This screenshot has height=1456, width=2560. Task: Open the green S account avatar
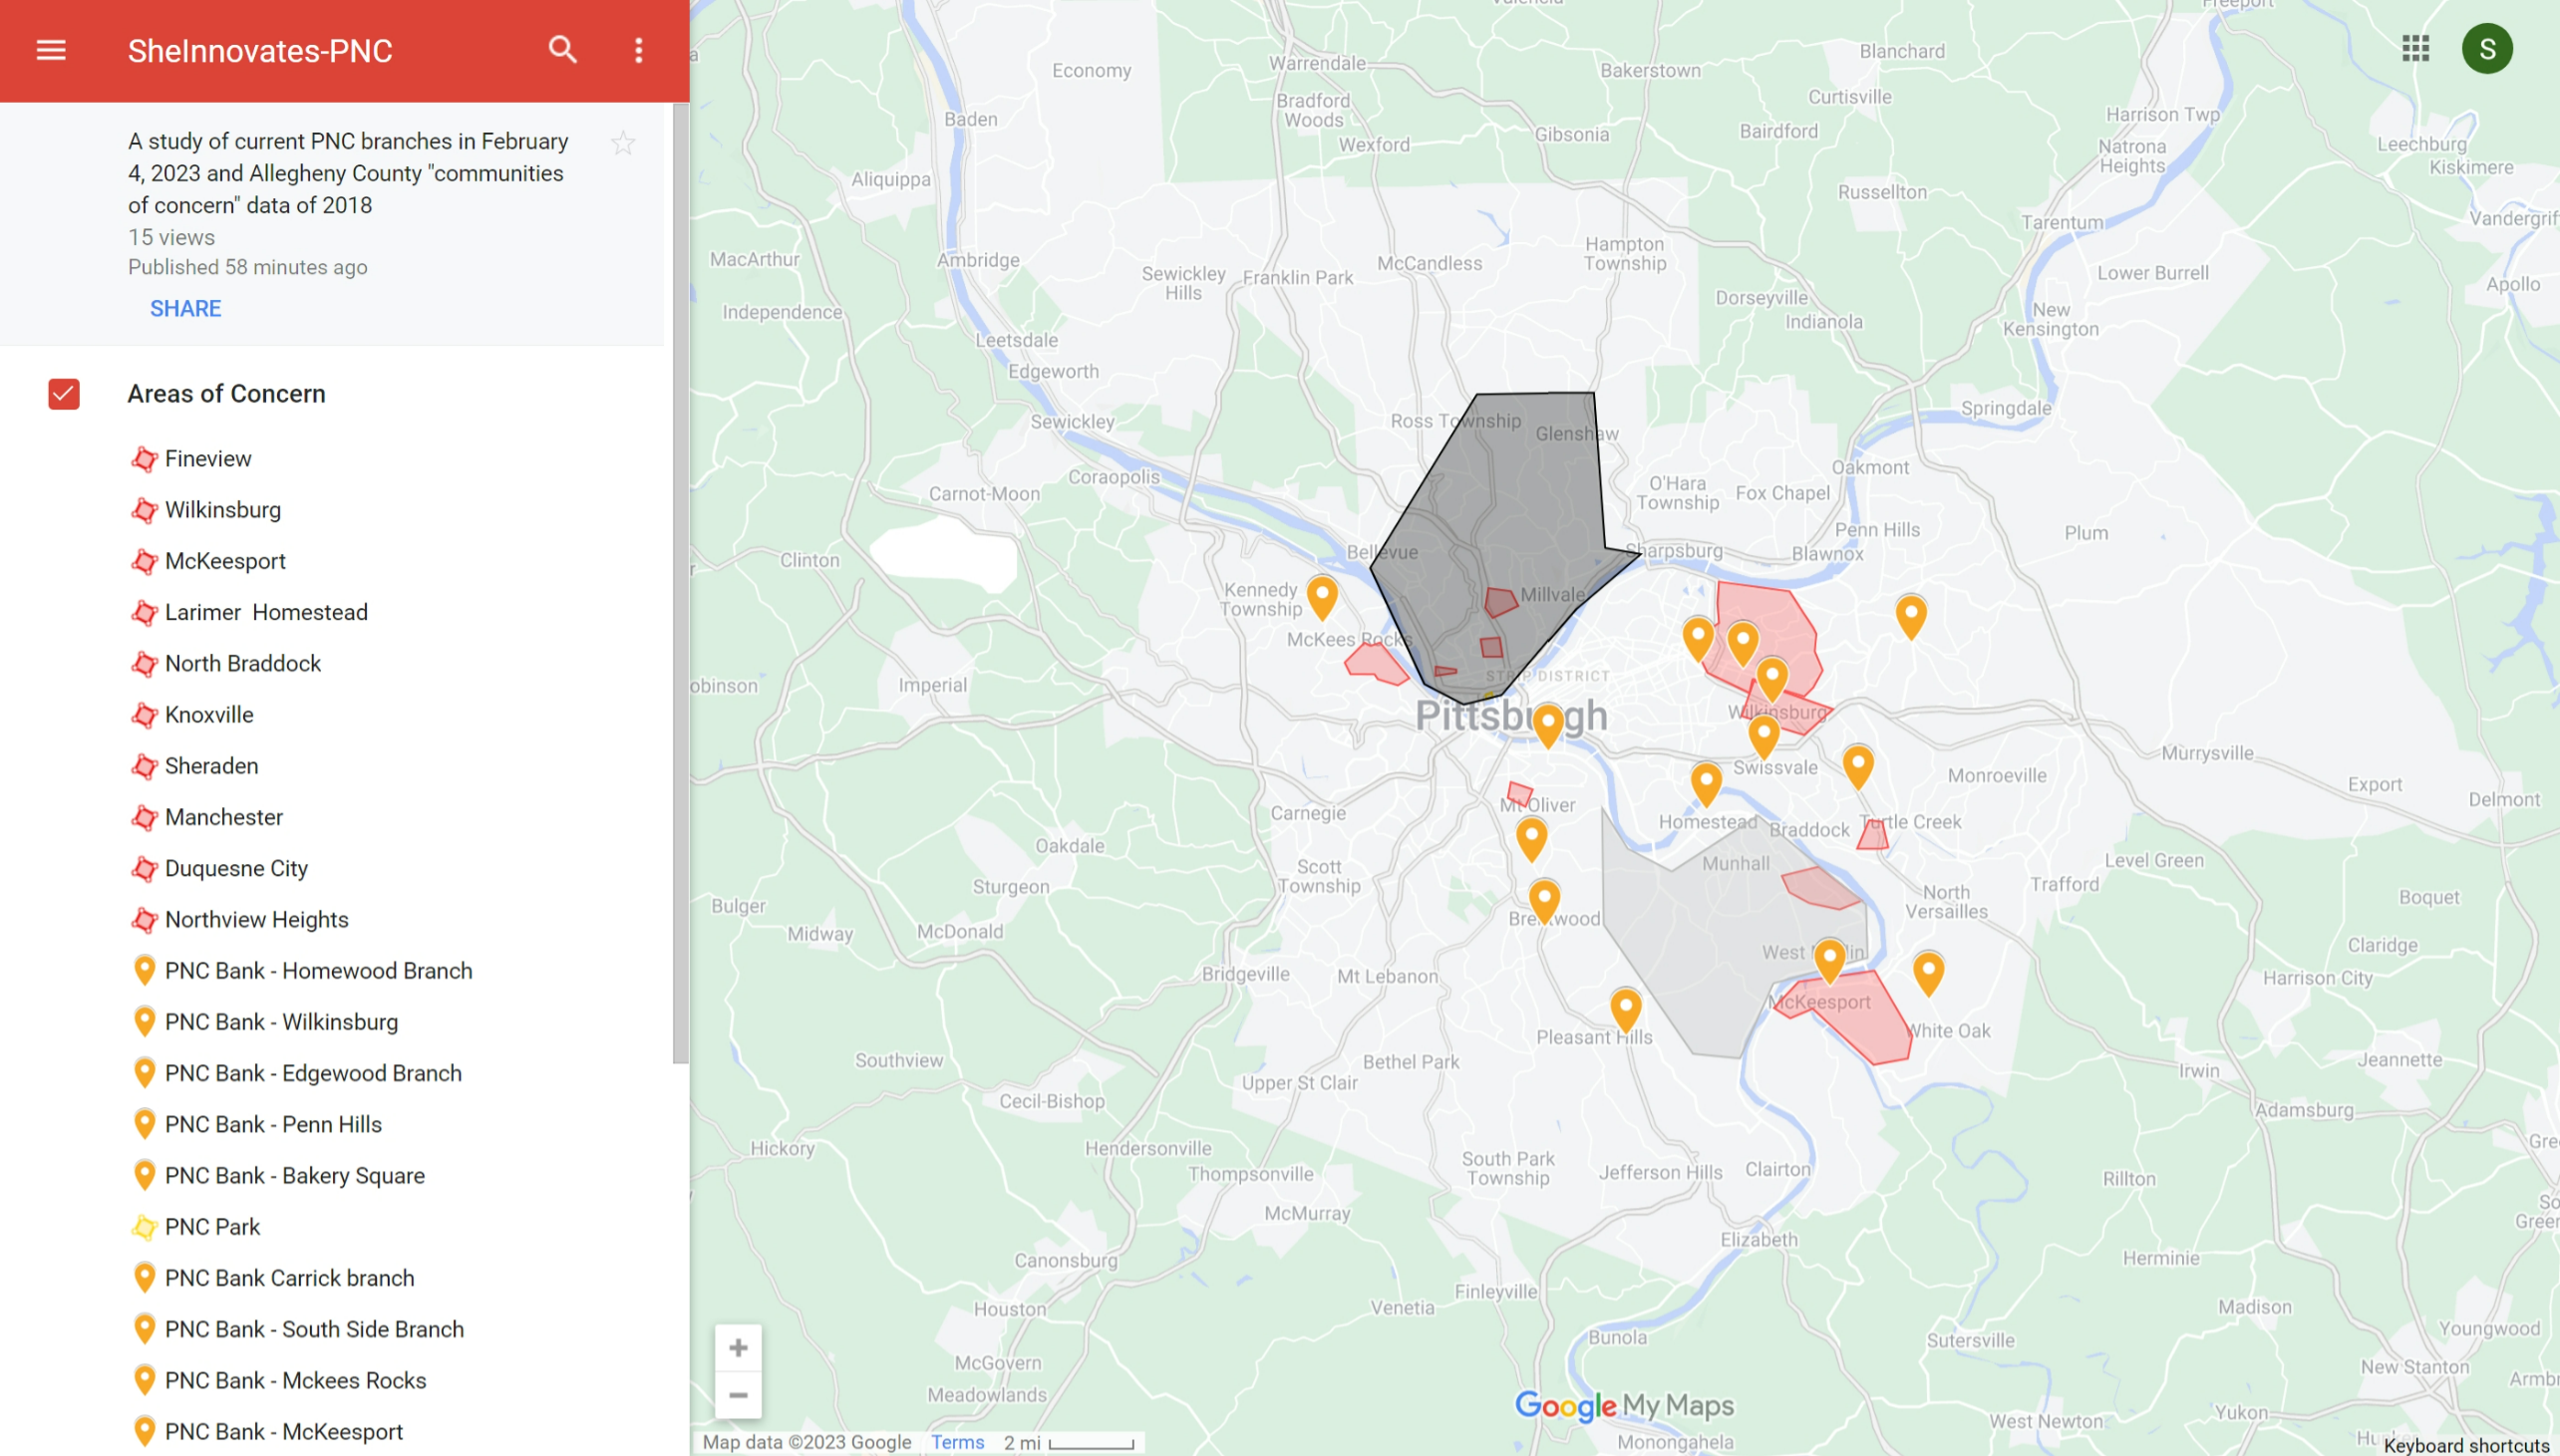click(x=2486, y=49)
